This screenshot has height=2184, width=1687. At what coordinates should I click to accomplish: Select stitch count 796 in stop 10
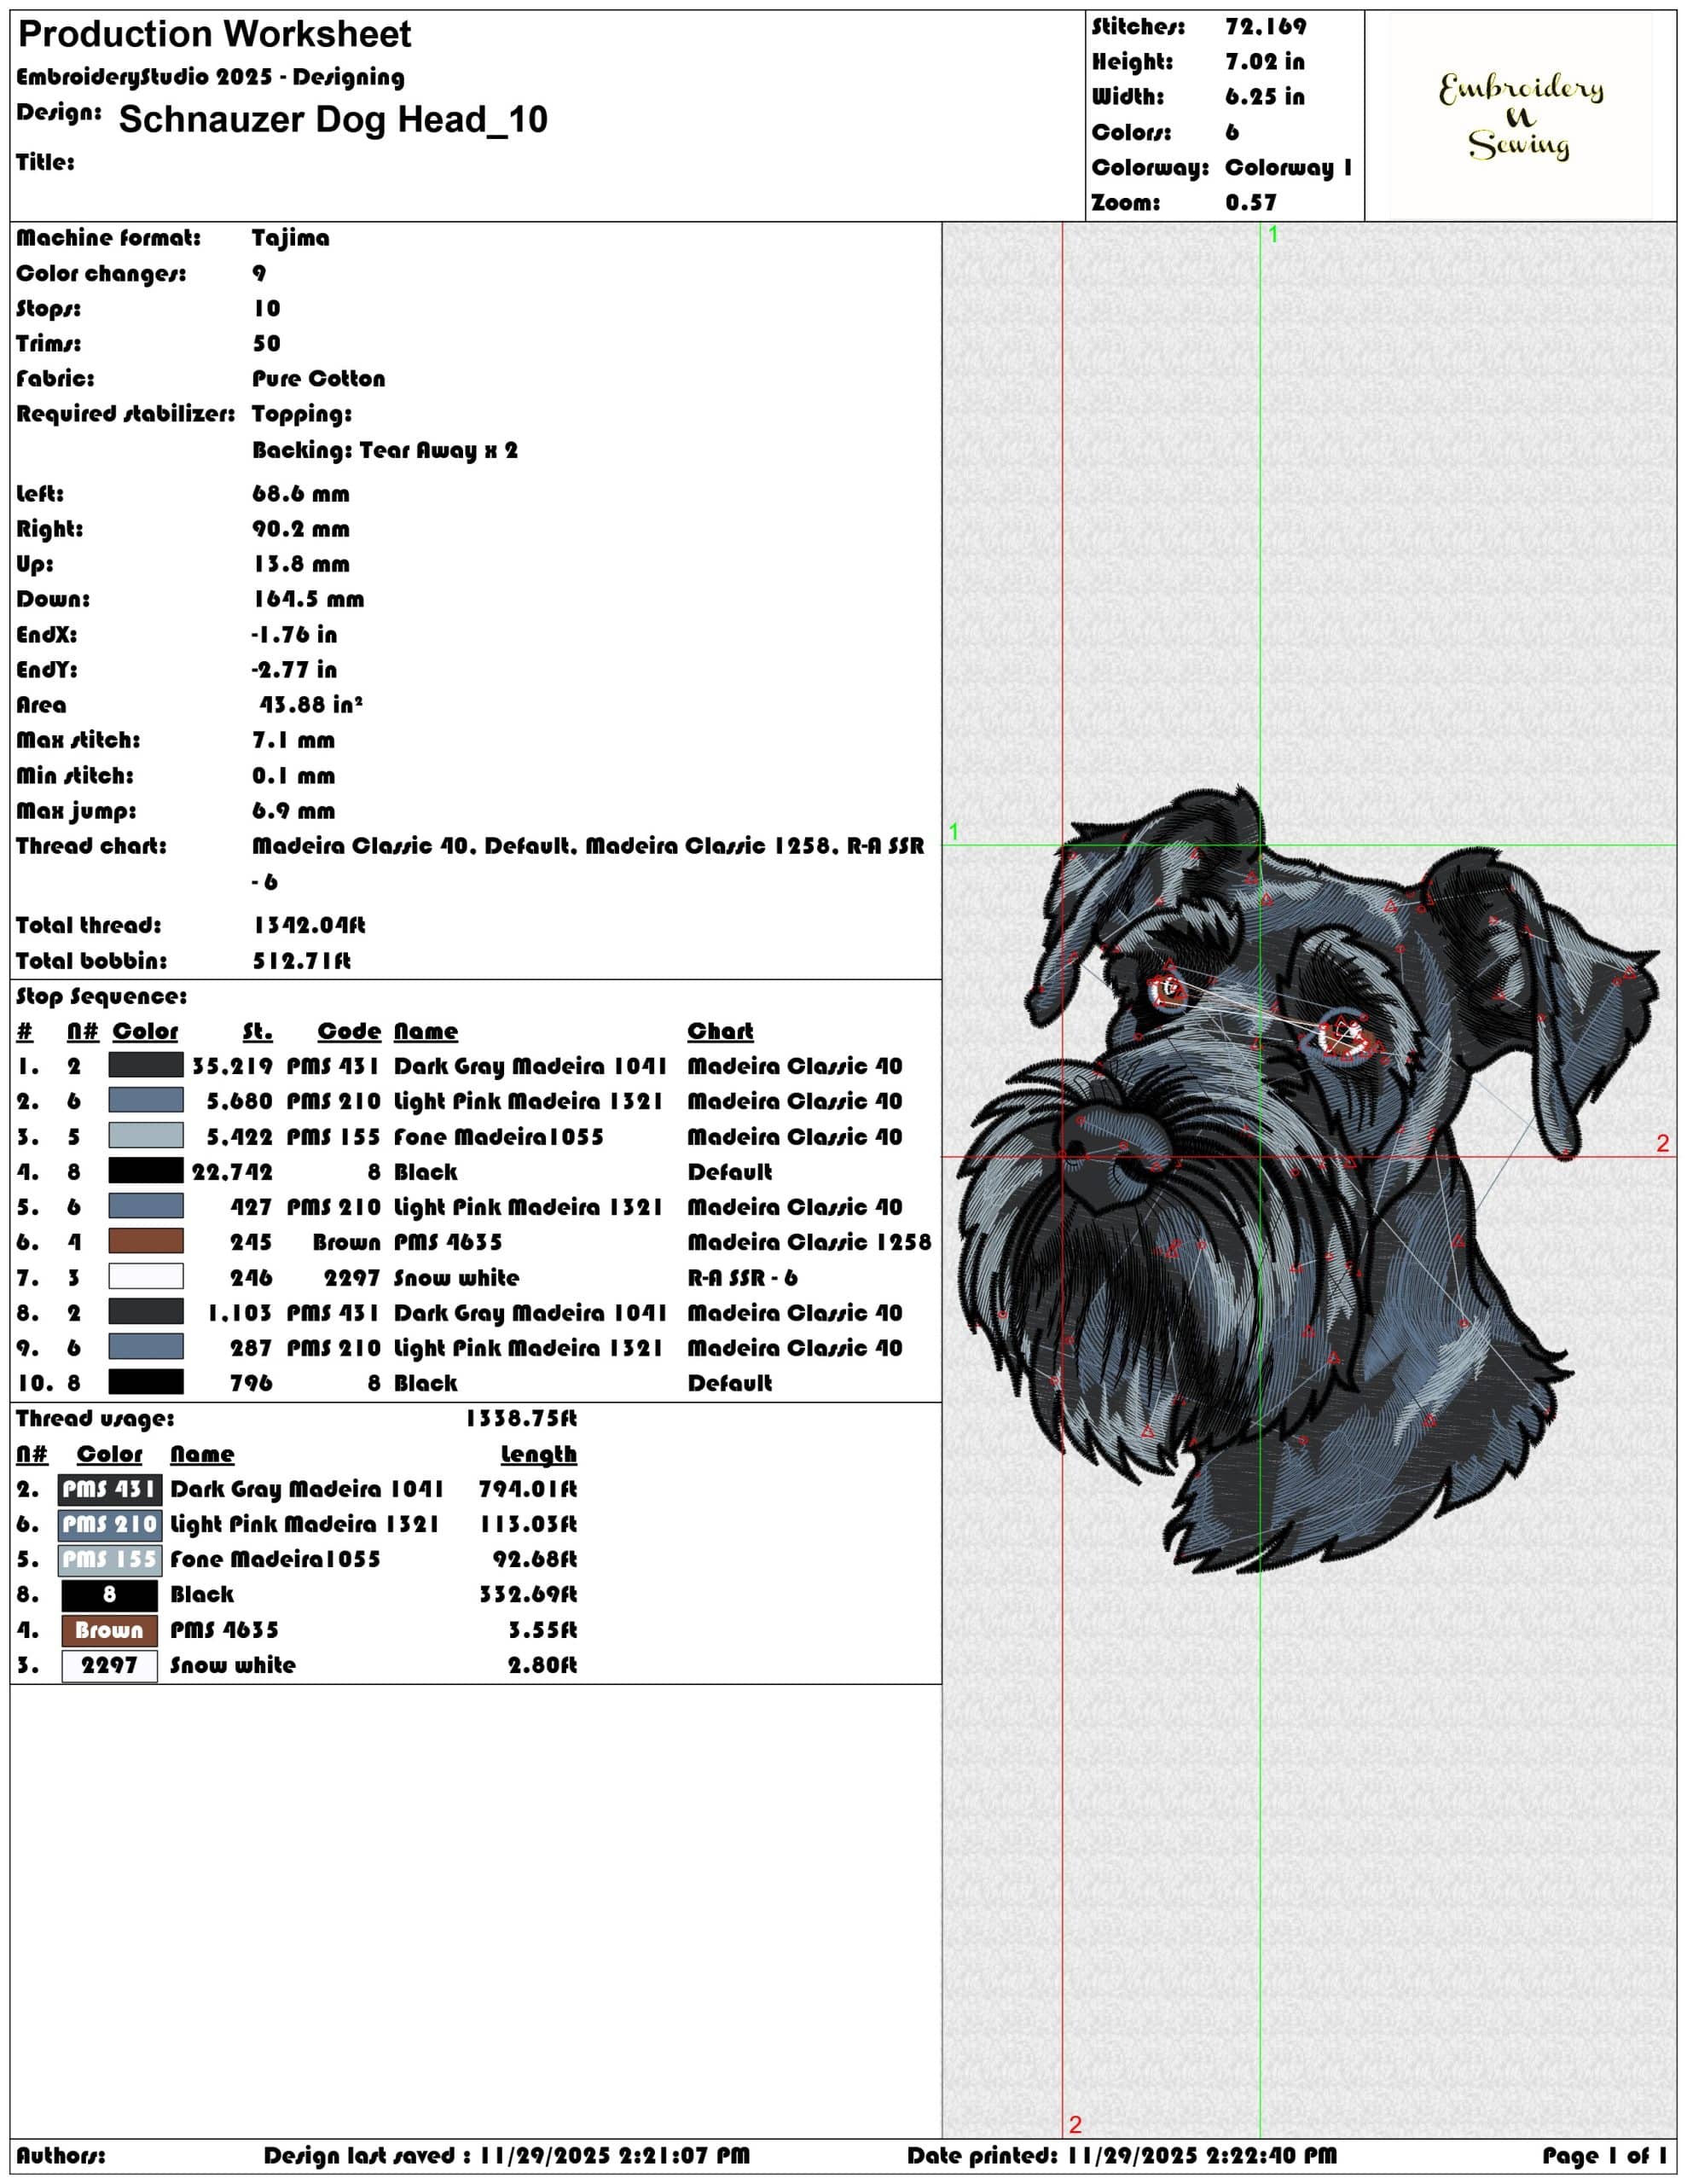click(x=251, y=1384)
